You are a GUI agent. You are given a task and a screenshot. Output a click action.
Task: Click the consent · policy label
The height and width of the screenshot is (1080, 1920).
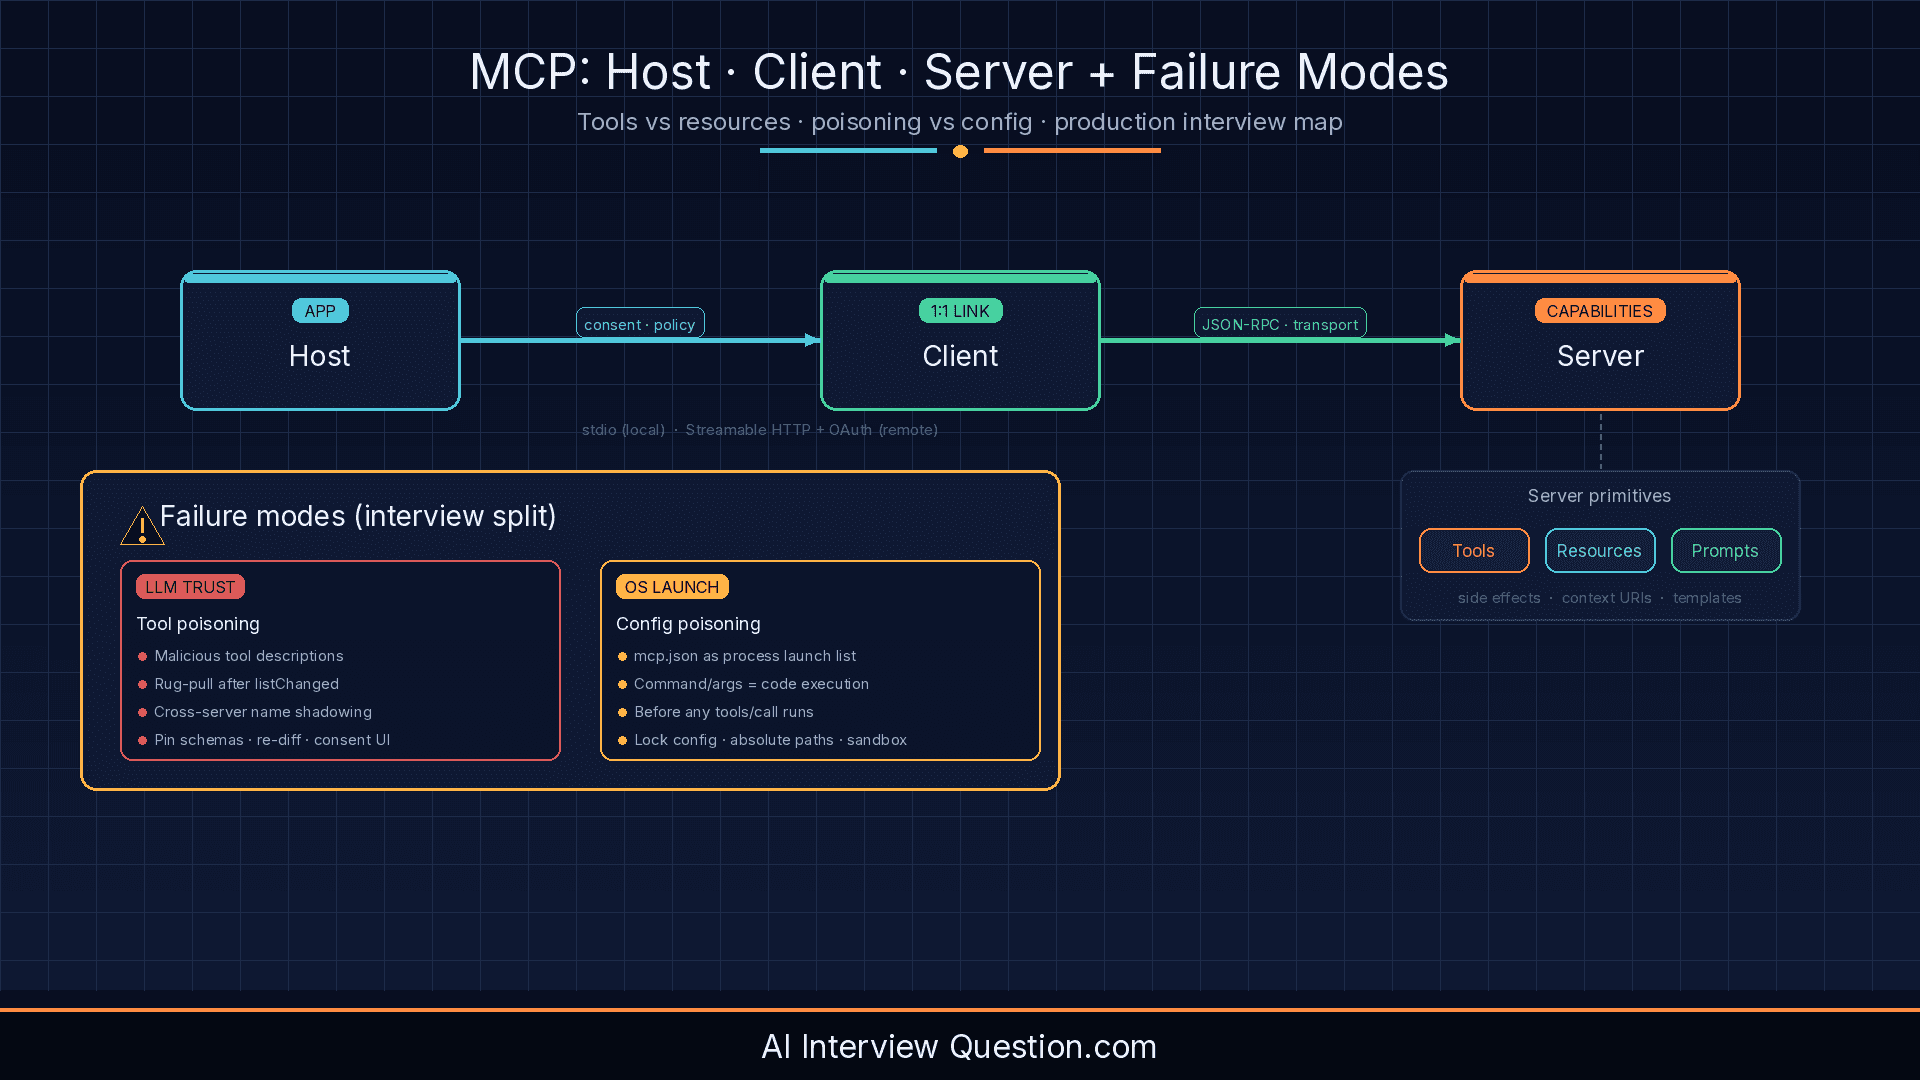[640, 324]
